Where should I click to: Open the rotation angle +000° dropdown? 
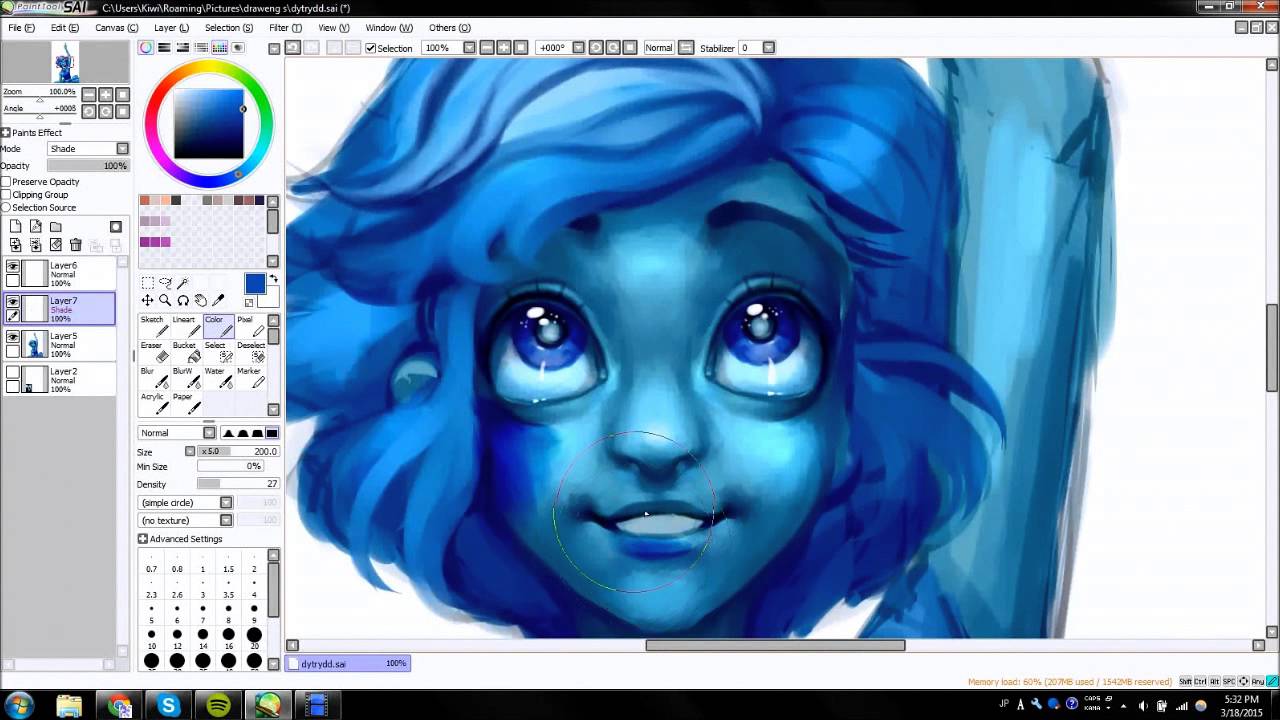(x=578, y=48)
